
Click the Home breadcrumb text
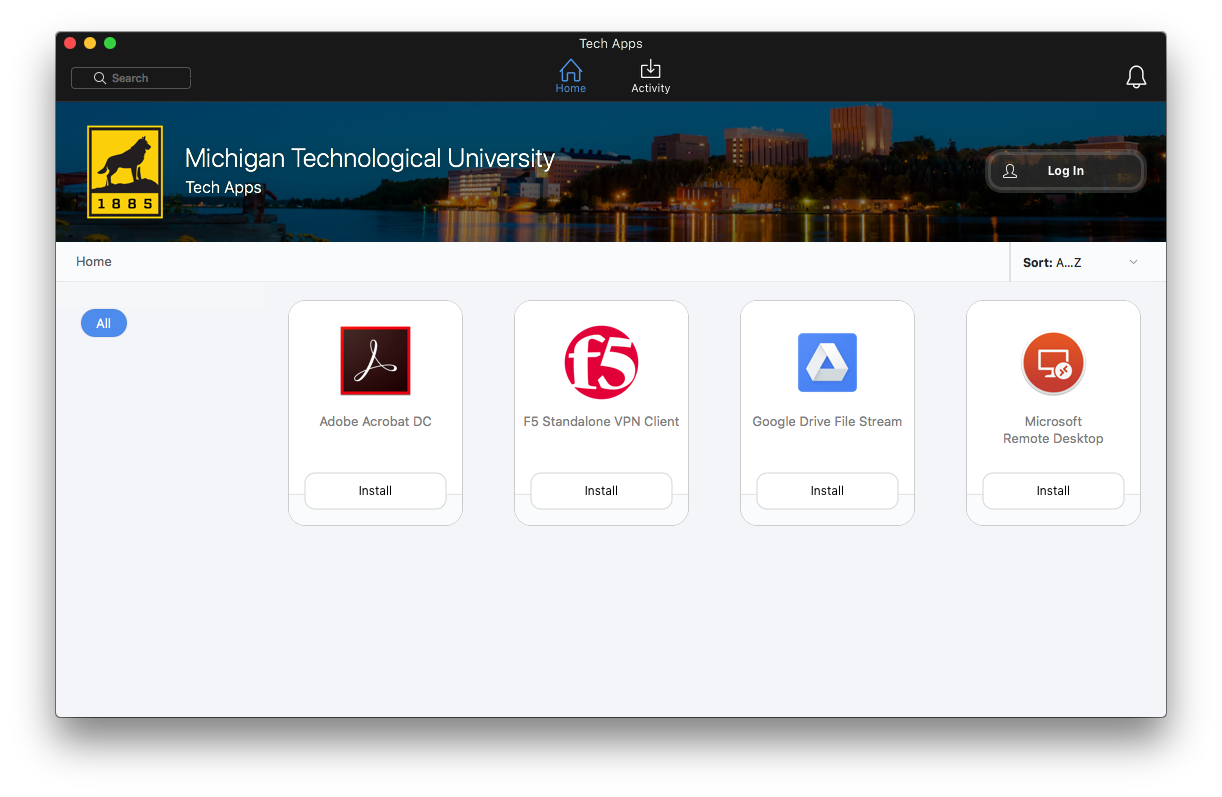click(94, 262)
